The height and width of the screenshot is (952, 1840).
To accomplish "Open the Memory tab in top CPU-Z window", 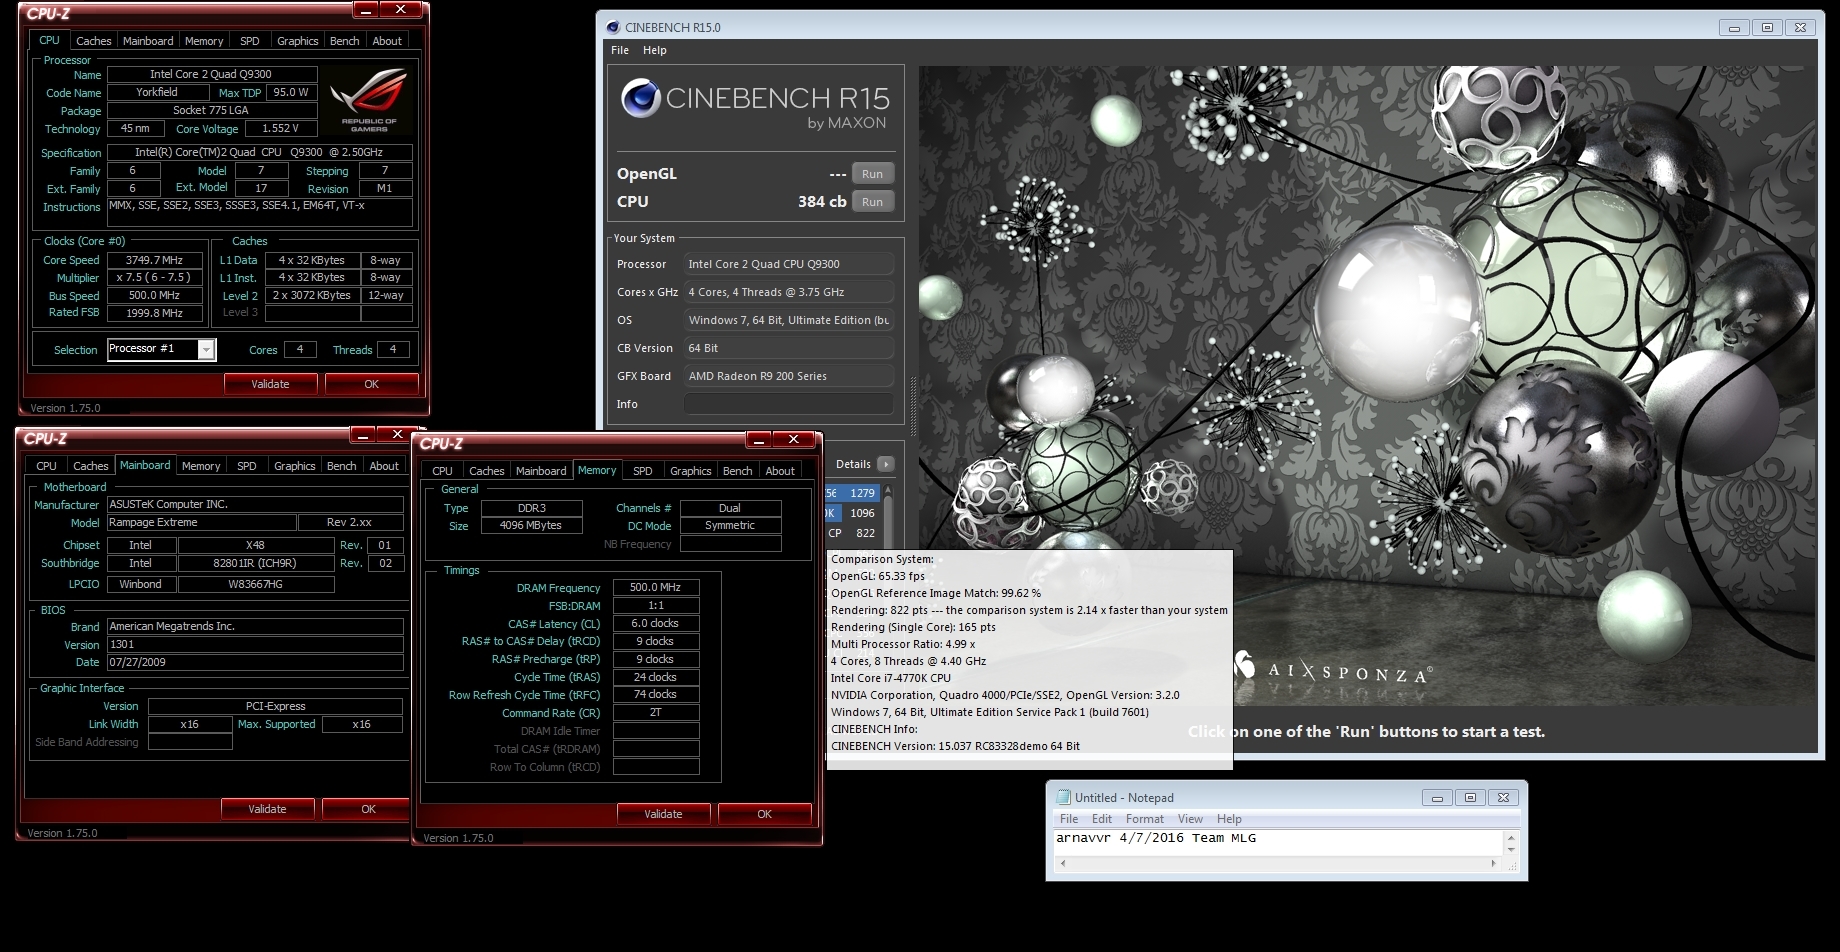I will pos(204,41).
